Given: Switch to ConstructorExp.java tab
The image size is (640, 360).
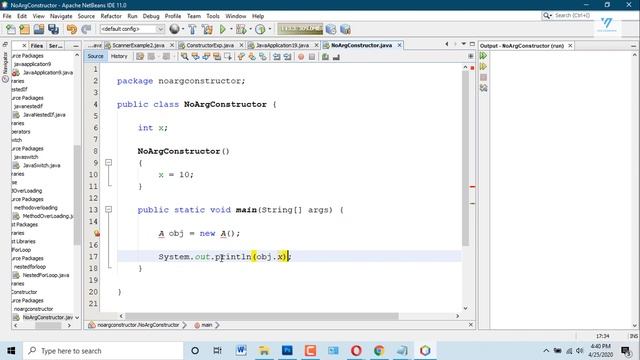Looking at the screenshot, I should tap(210, 45).
